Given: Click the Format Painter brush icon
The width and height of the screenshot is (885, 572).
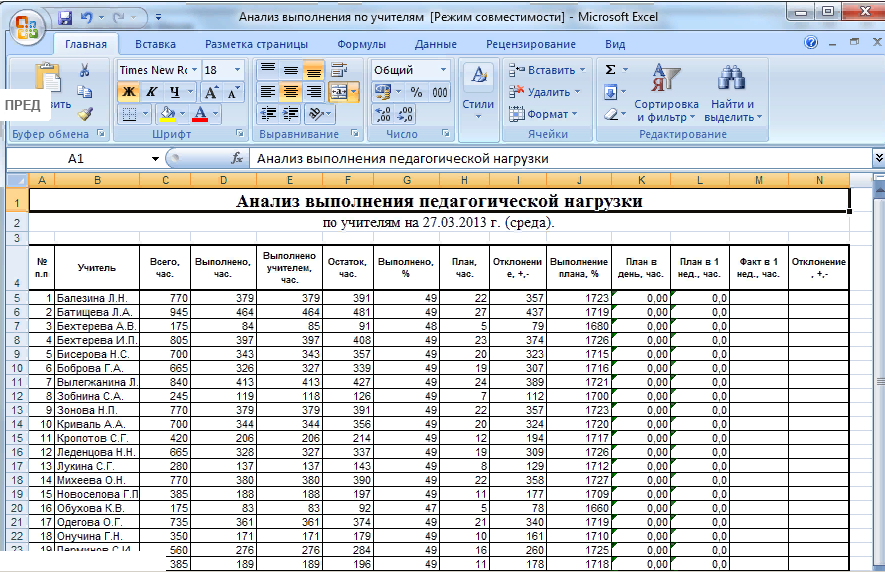Looking at the screenshot, I should pos(85,114).
